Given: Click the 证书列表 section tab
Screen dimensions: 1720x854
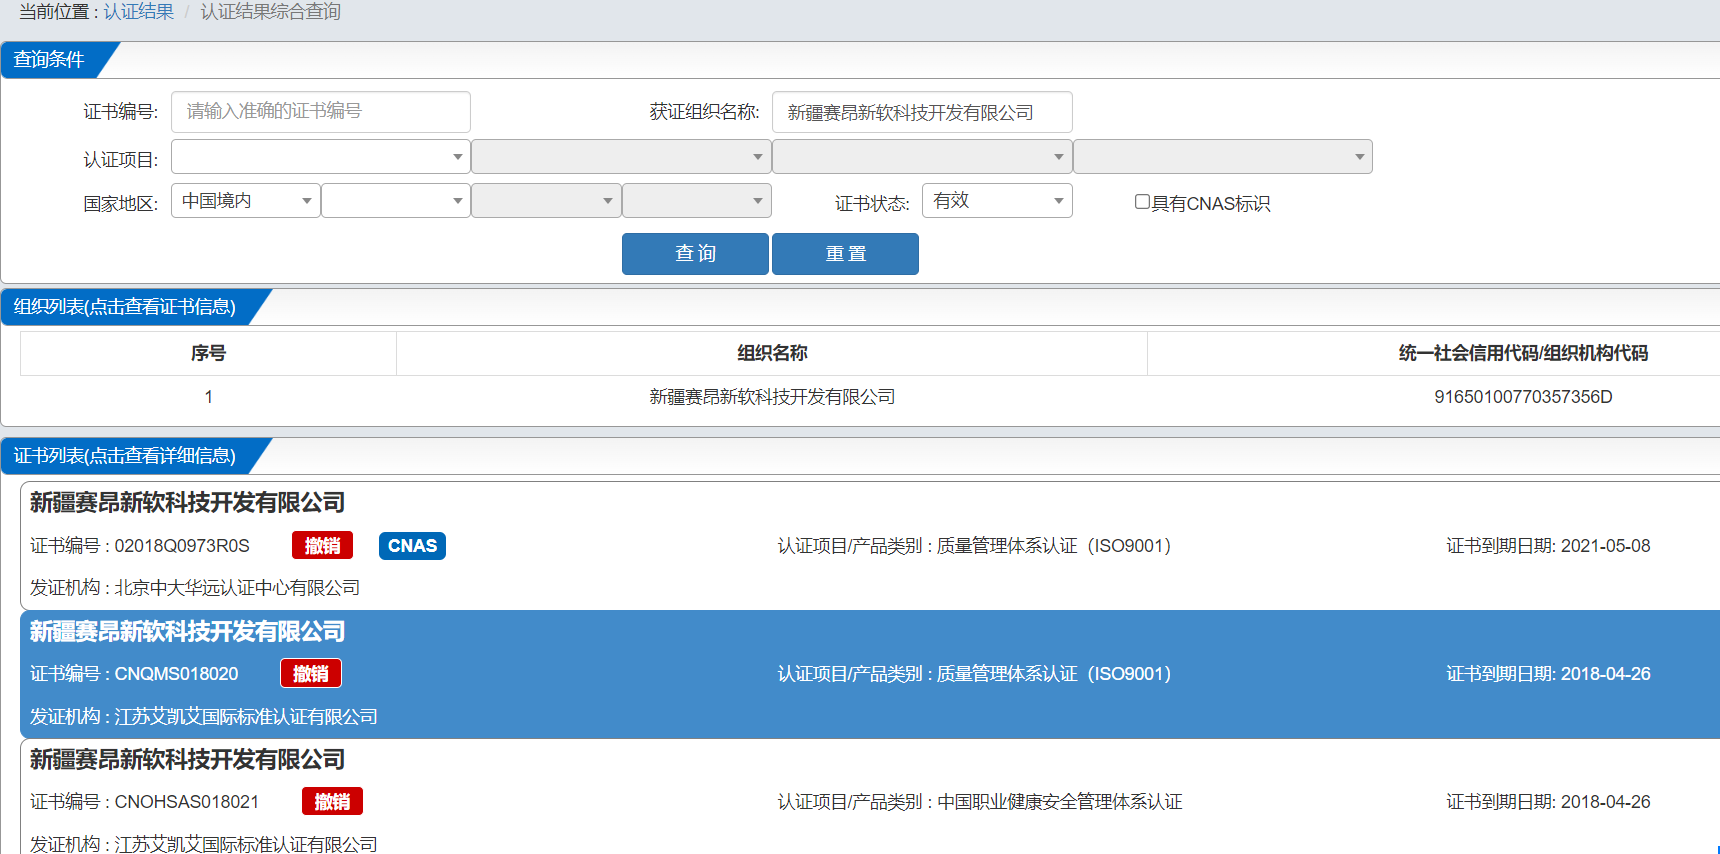Looking at the screenshot, I should (x=125, y=456).
